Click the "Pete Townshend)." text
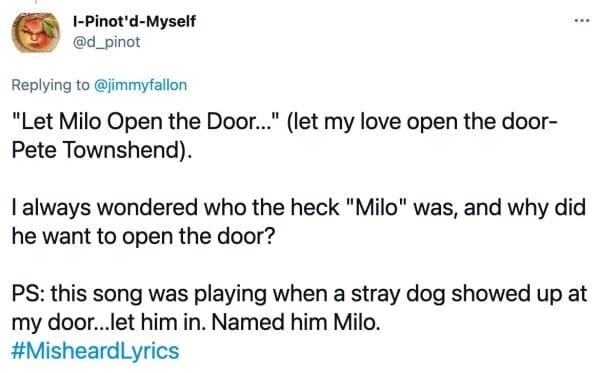 (102, 150)
